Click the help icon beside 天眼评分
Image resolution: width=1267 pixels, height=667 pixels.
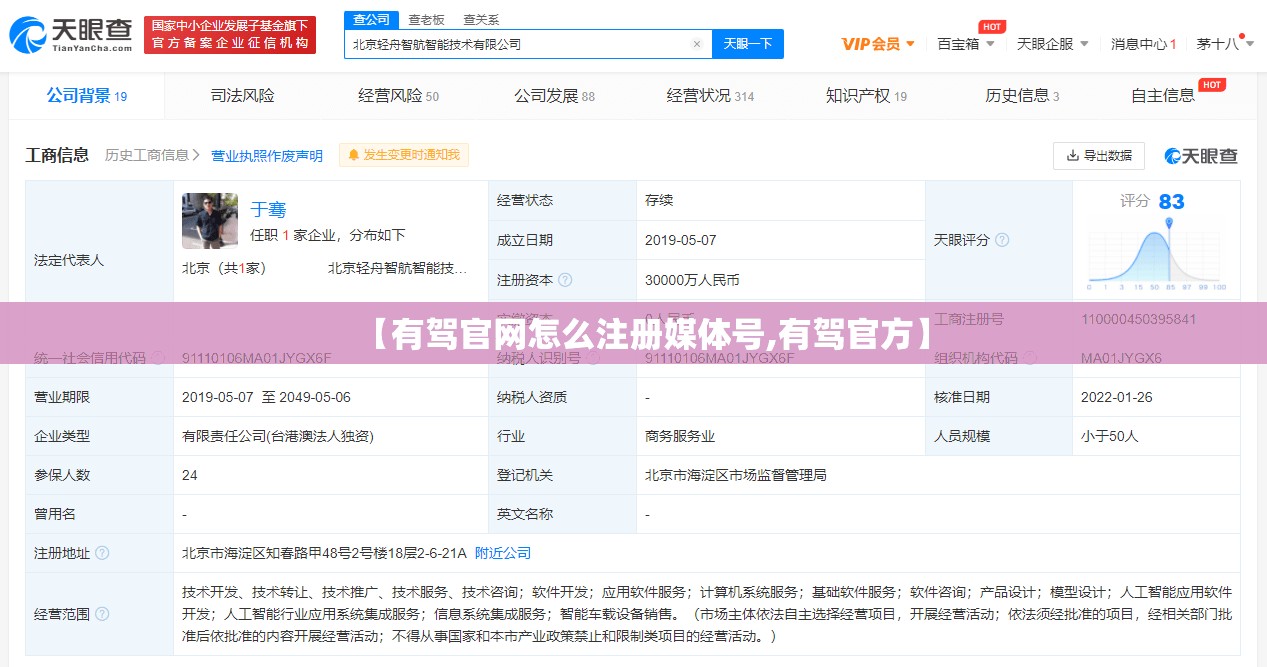point(1002,240)
